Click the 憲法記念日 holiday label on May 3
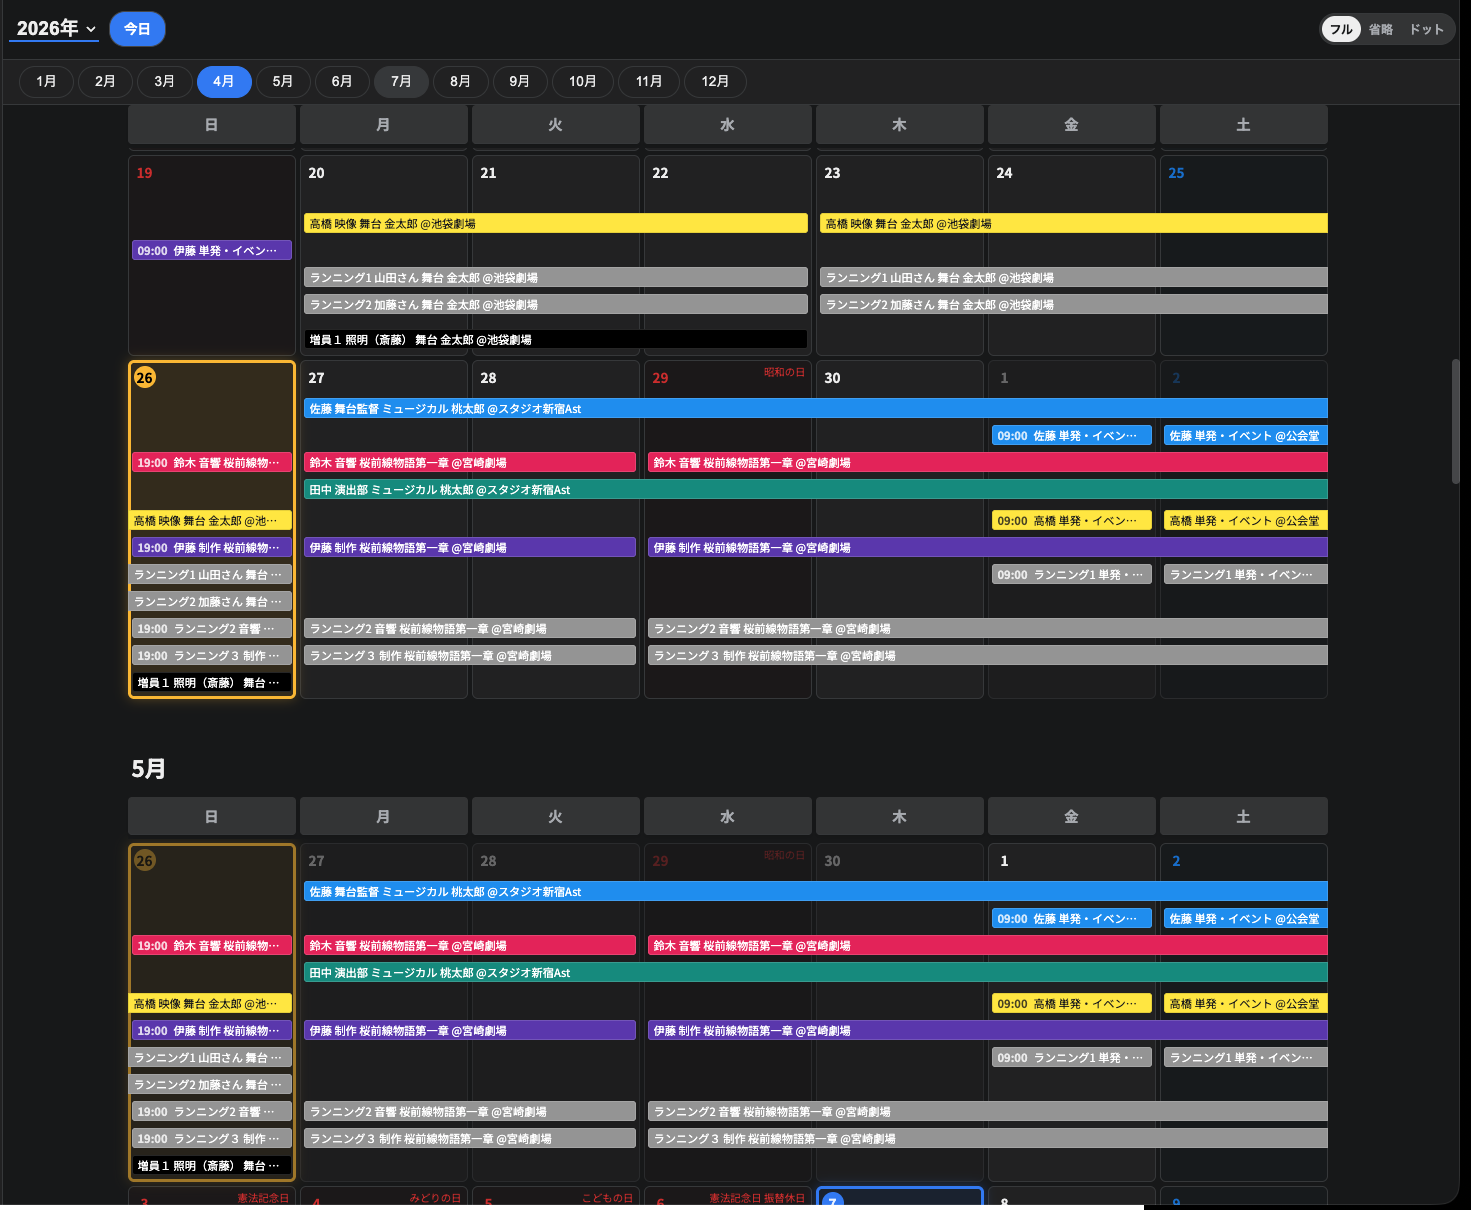This screenshot has width=1471, height=1210. point(263,1198)
